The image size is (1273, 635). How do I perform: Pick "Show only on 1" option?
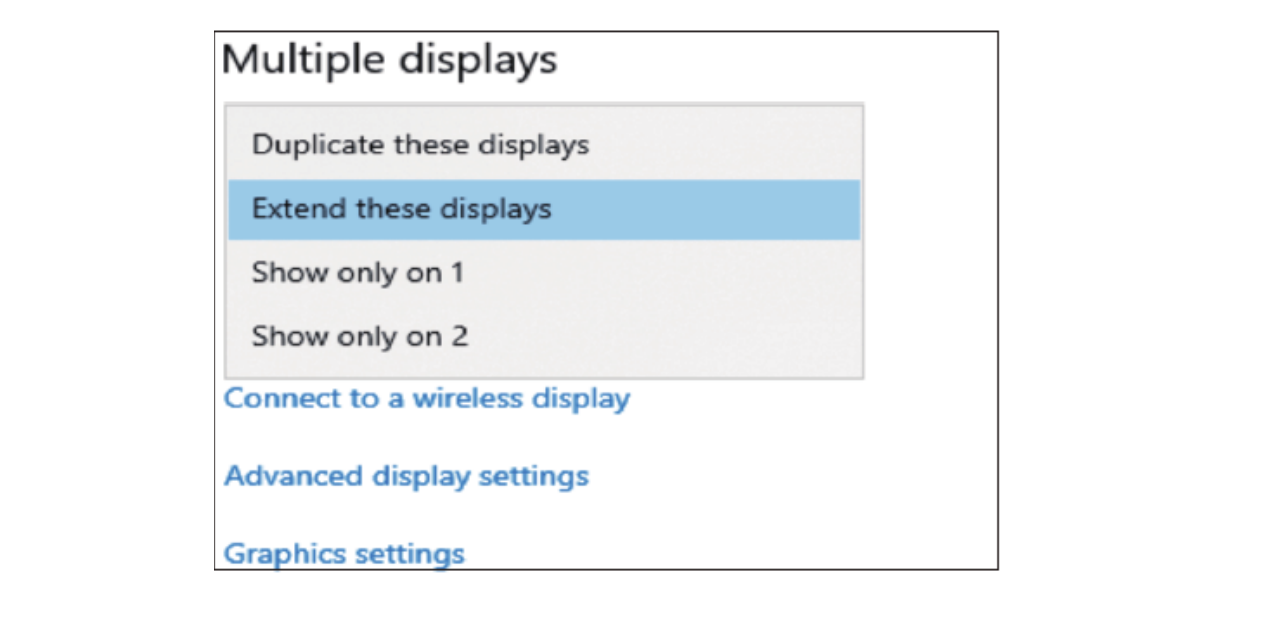tap(544, 272)
